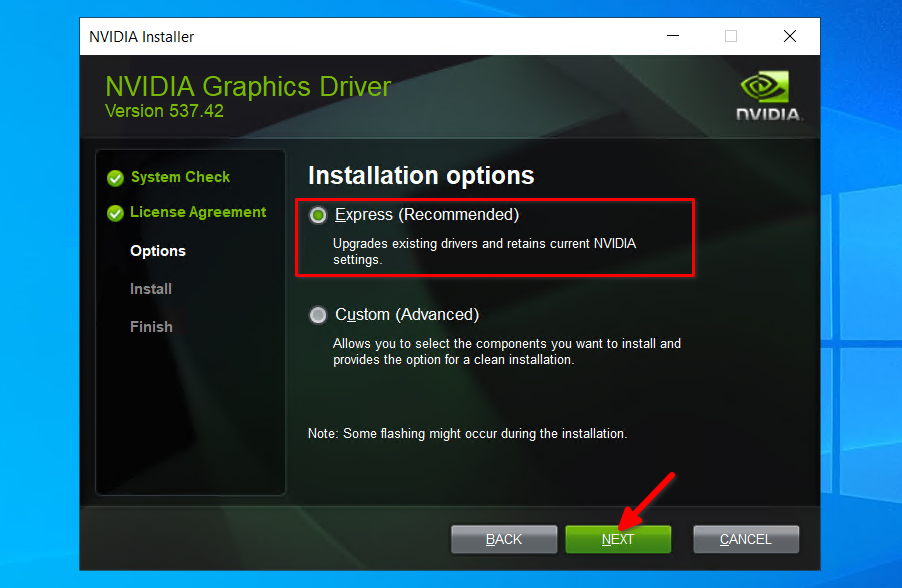Click the 'Version 537.42' text
Viewport: 902px width, 588px height.
tap(164, 110)
